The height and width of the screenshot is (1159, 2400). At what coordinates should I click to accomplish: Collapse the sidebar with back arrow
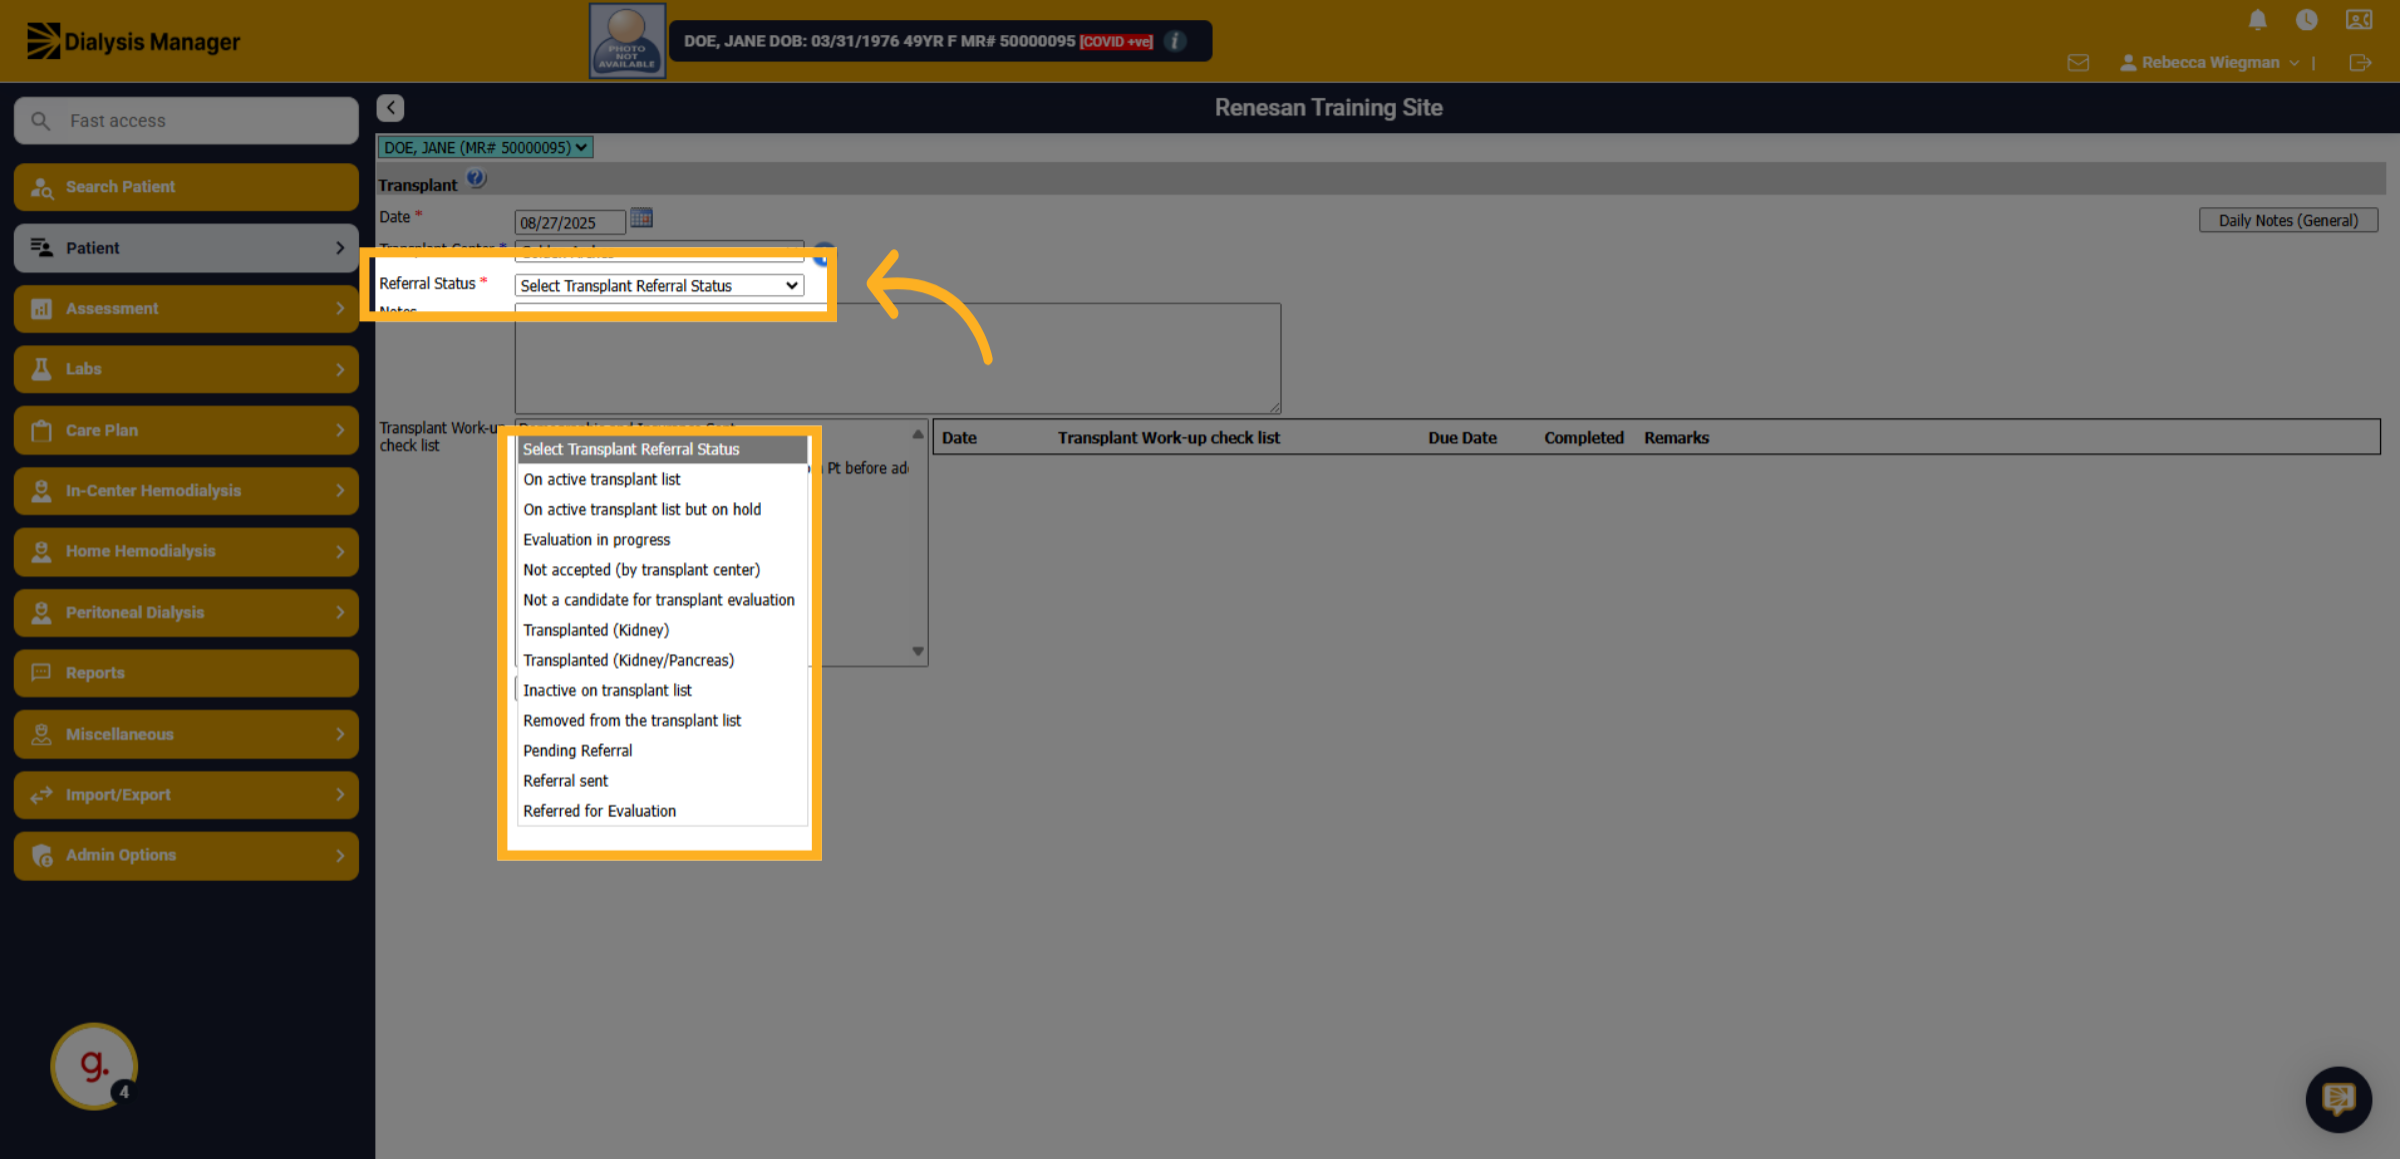[x=390, y=108]
